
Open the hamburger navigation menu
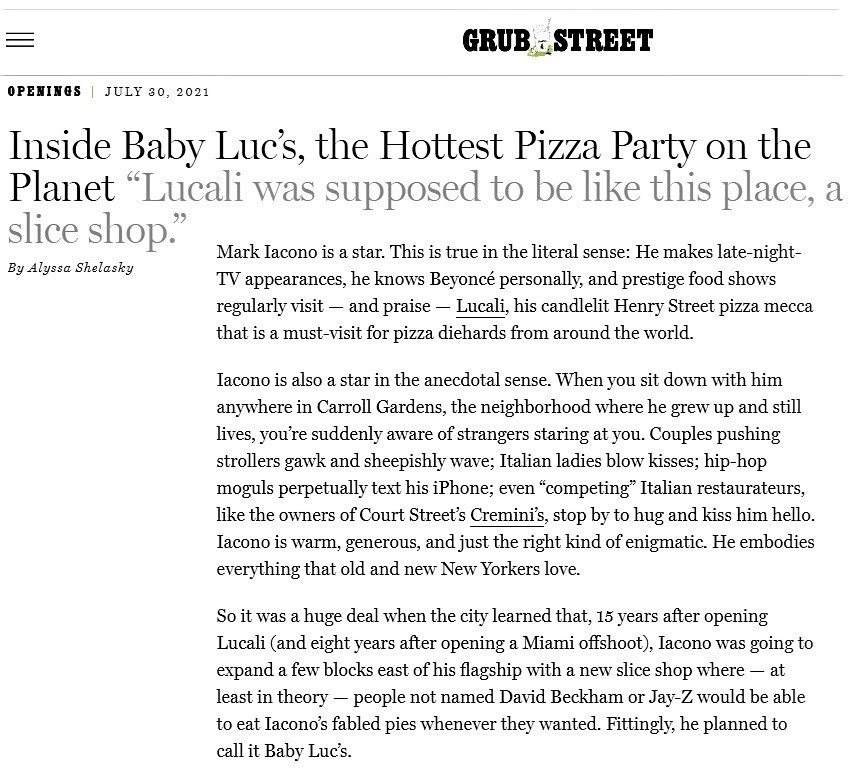point(20,40)
